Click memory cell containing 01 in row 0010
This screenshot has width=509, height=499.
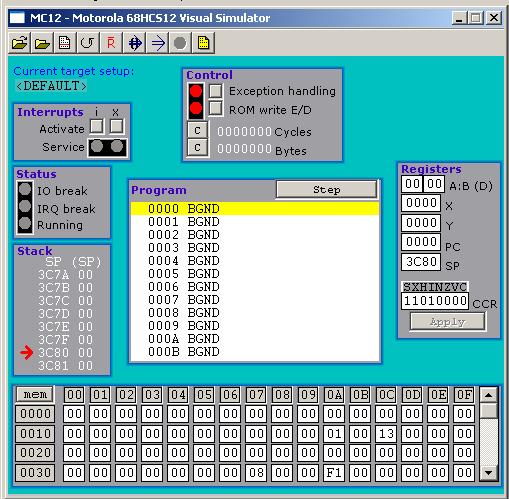pyautogui.click(x=334, y=434)
